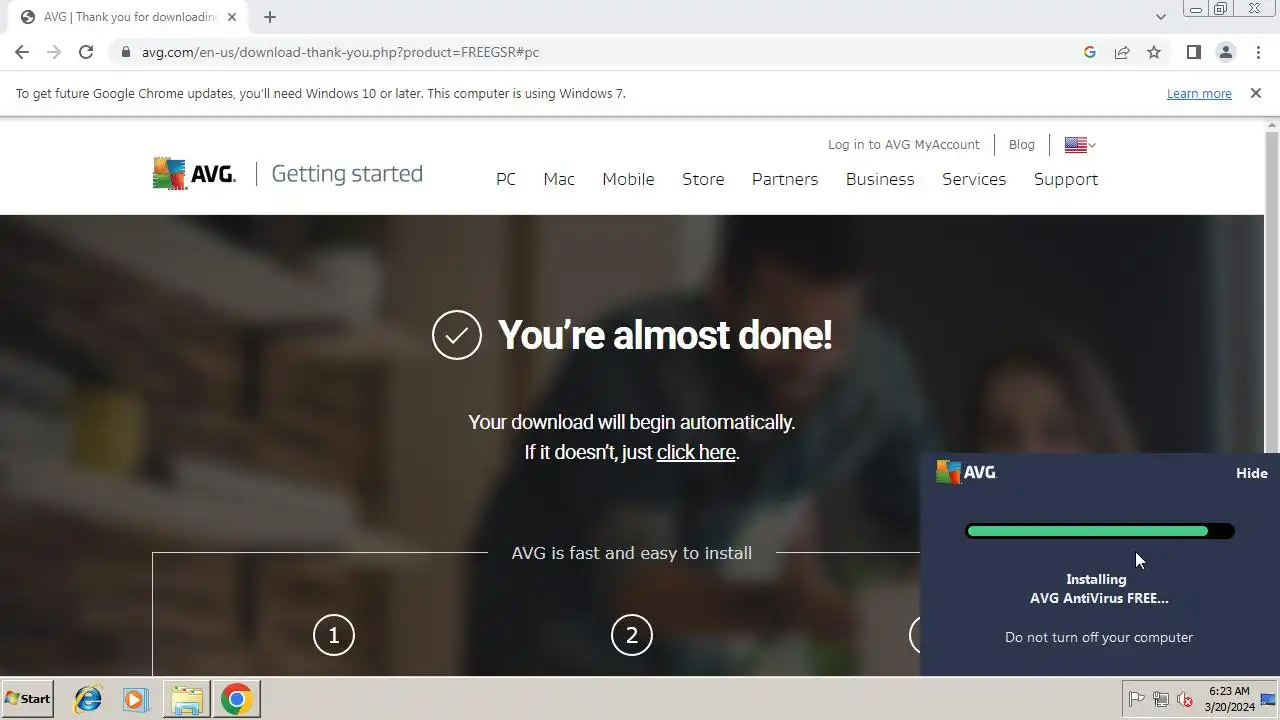Click the 'You're almost done!' heading

(665, 335)
